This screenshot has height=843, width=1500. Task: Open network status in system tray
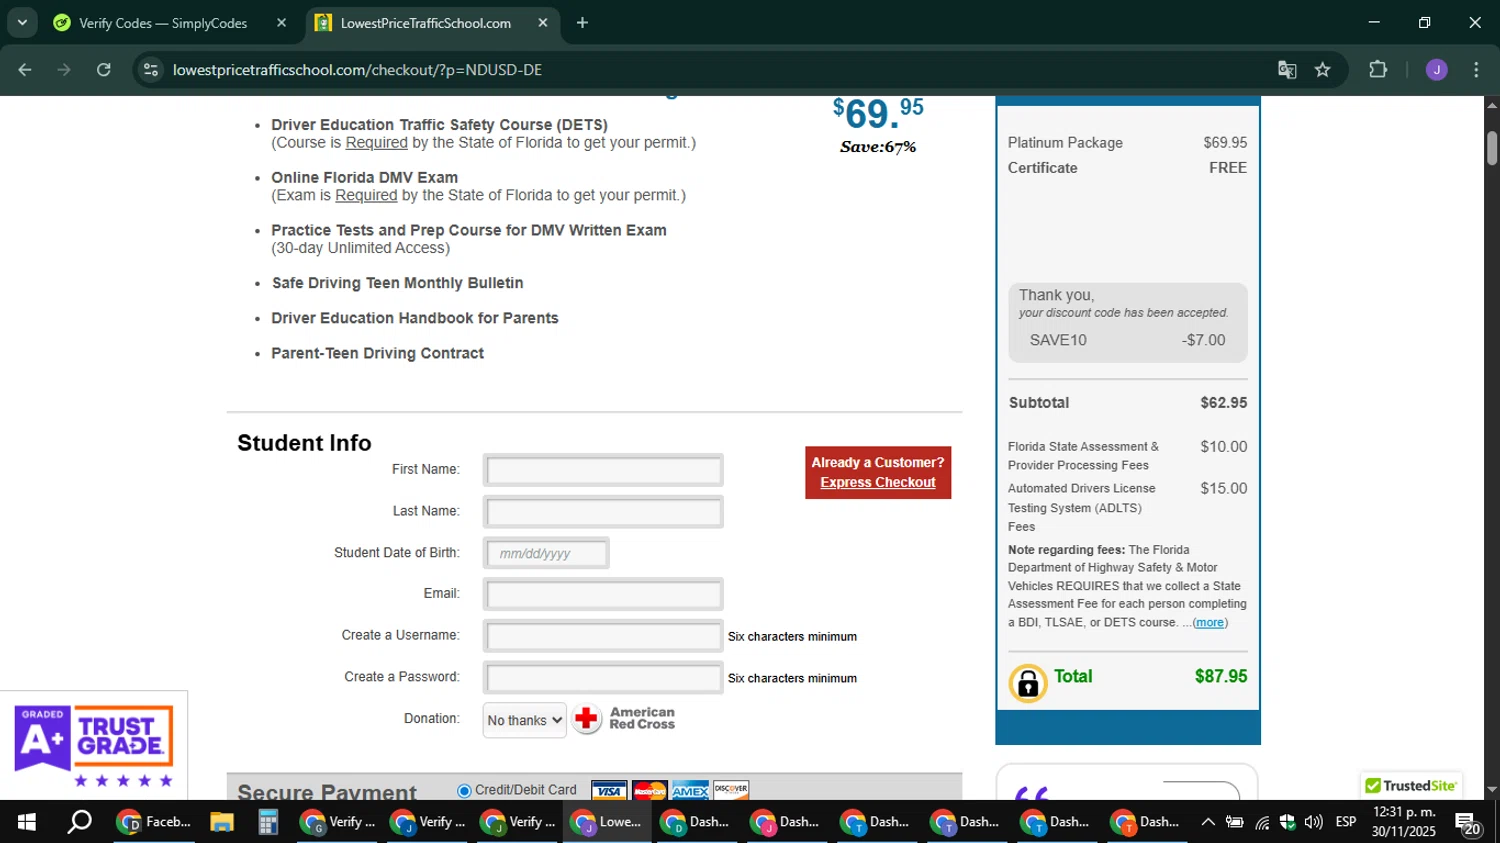point(1262,822)
